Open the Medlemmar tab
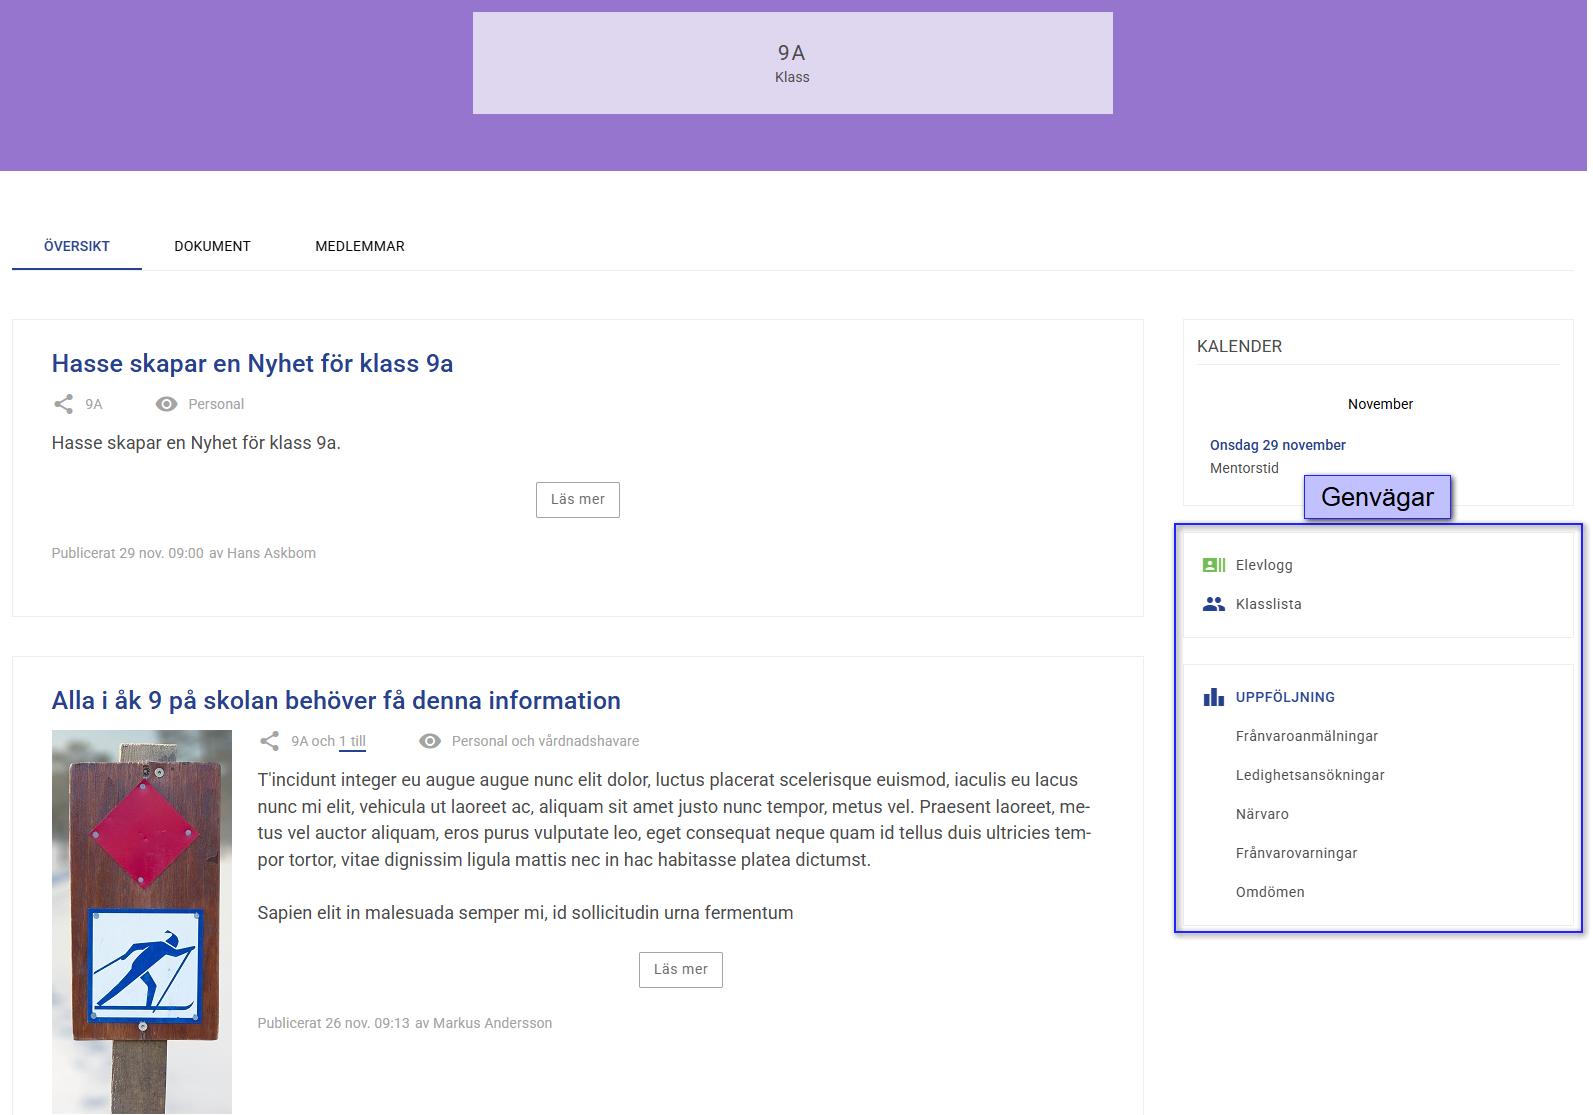The width and height of the screenshot is (1593, 1115). tap(360, 246)
